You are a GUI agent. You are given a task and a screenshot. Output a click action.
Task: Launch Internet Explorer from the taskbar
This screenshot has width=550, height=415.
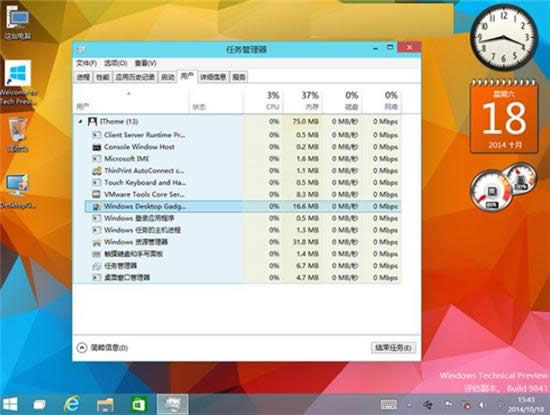pyautogui.click(x=72, y=404)
